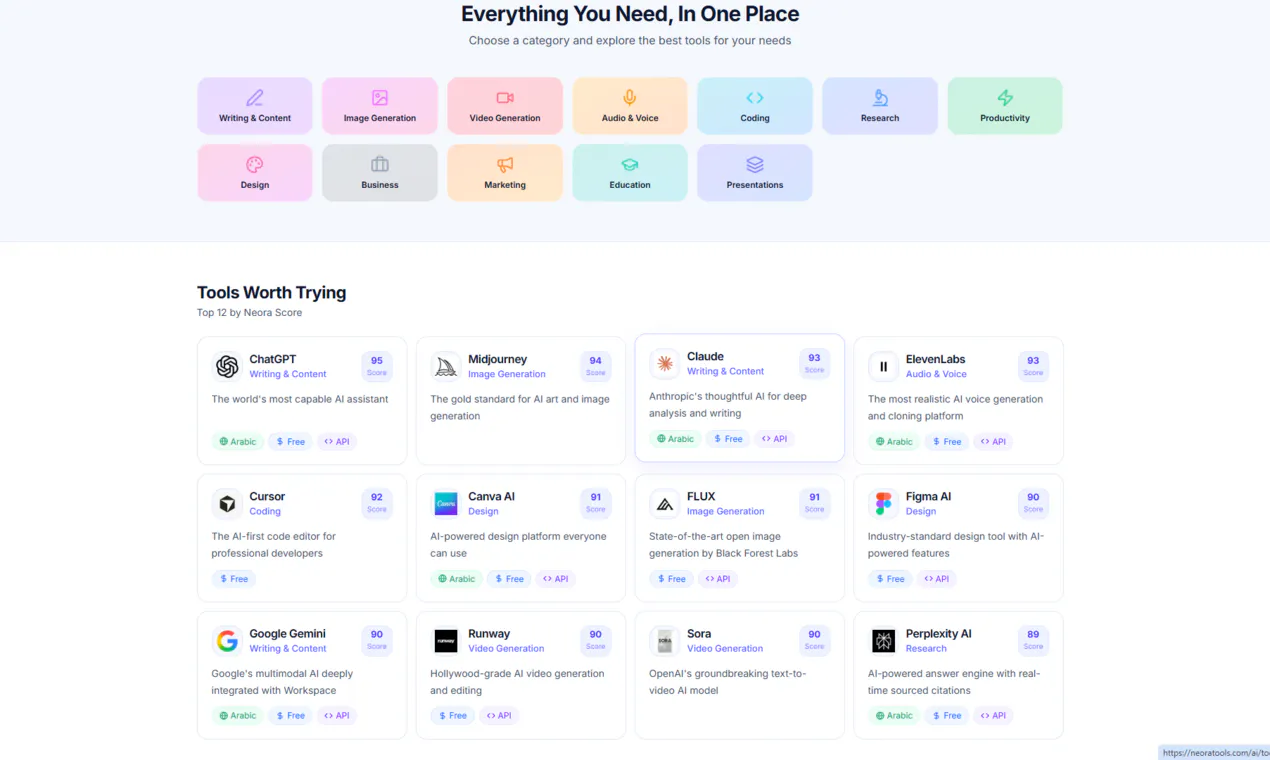Click the Runway logo icon
Image resolution: width=1270 pixels, height=760 pixels.
[x=446, y=641]
